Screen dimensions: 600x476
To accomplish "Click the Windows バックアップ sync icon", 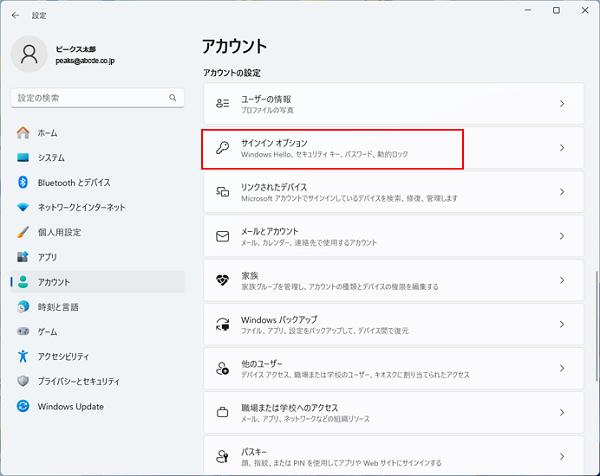I will [x=223, y=325].
